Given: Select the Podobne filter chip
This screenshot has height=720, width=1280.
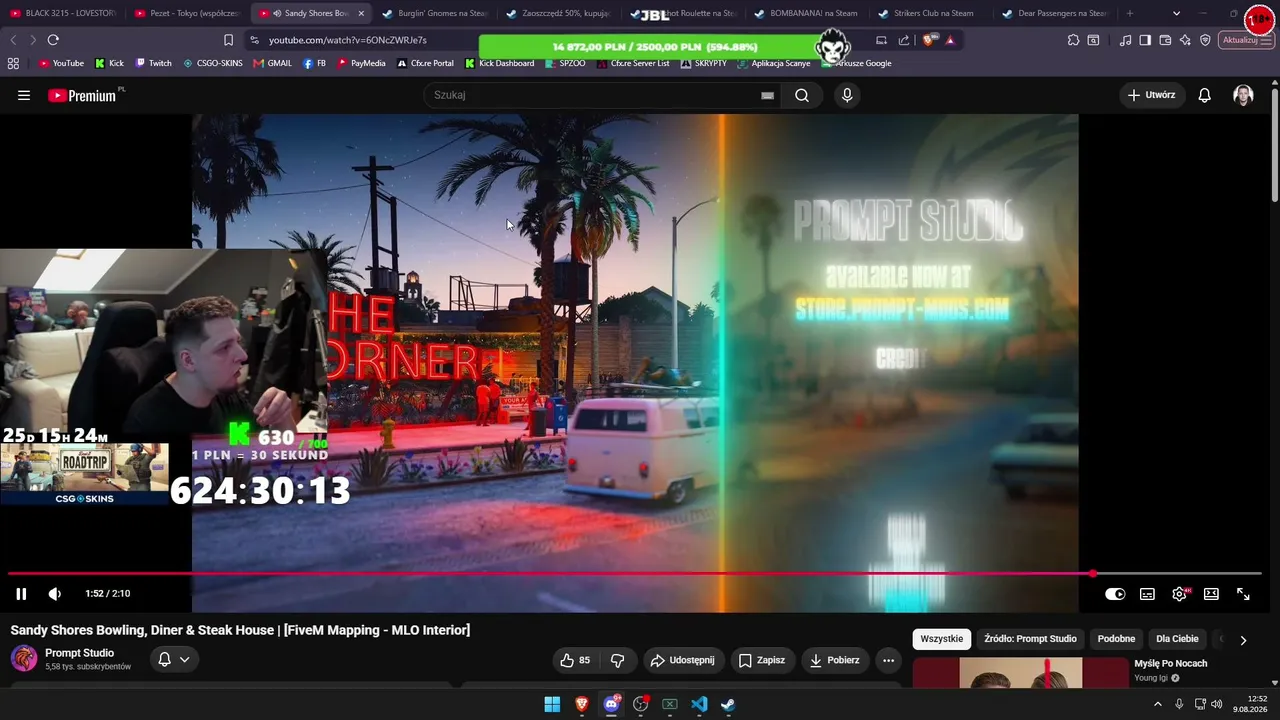Looking at the screenshot, I should [x=1116, y=639].
